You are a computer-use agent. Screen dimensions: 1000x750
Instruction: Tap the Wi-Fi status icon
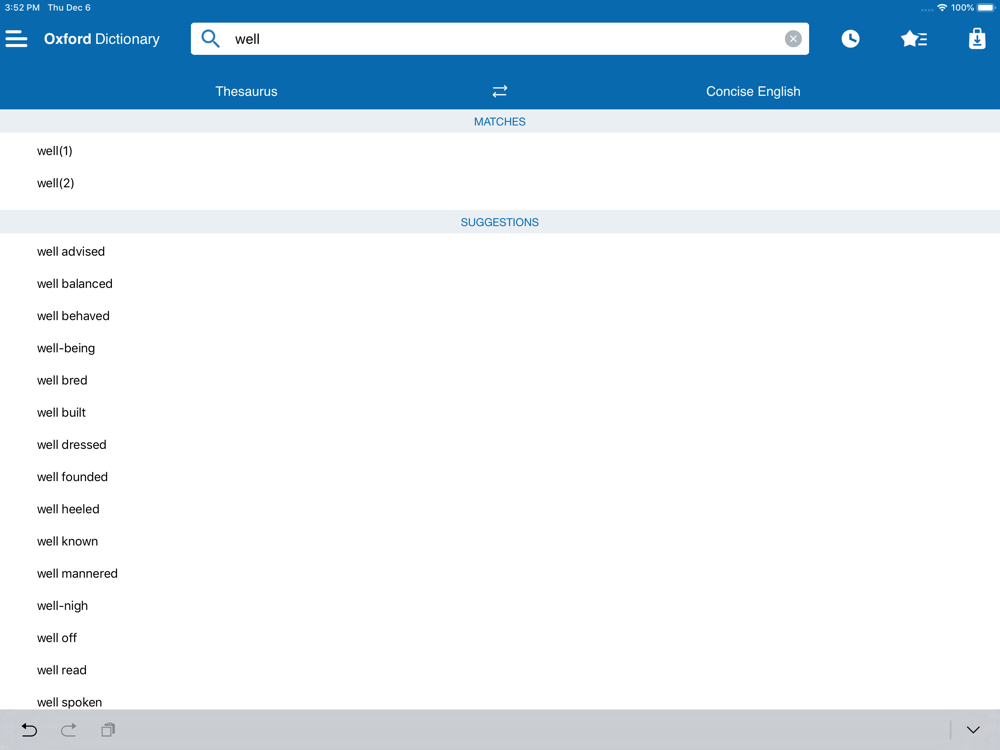(x=942, y=8)
